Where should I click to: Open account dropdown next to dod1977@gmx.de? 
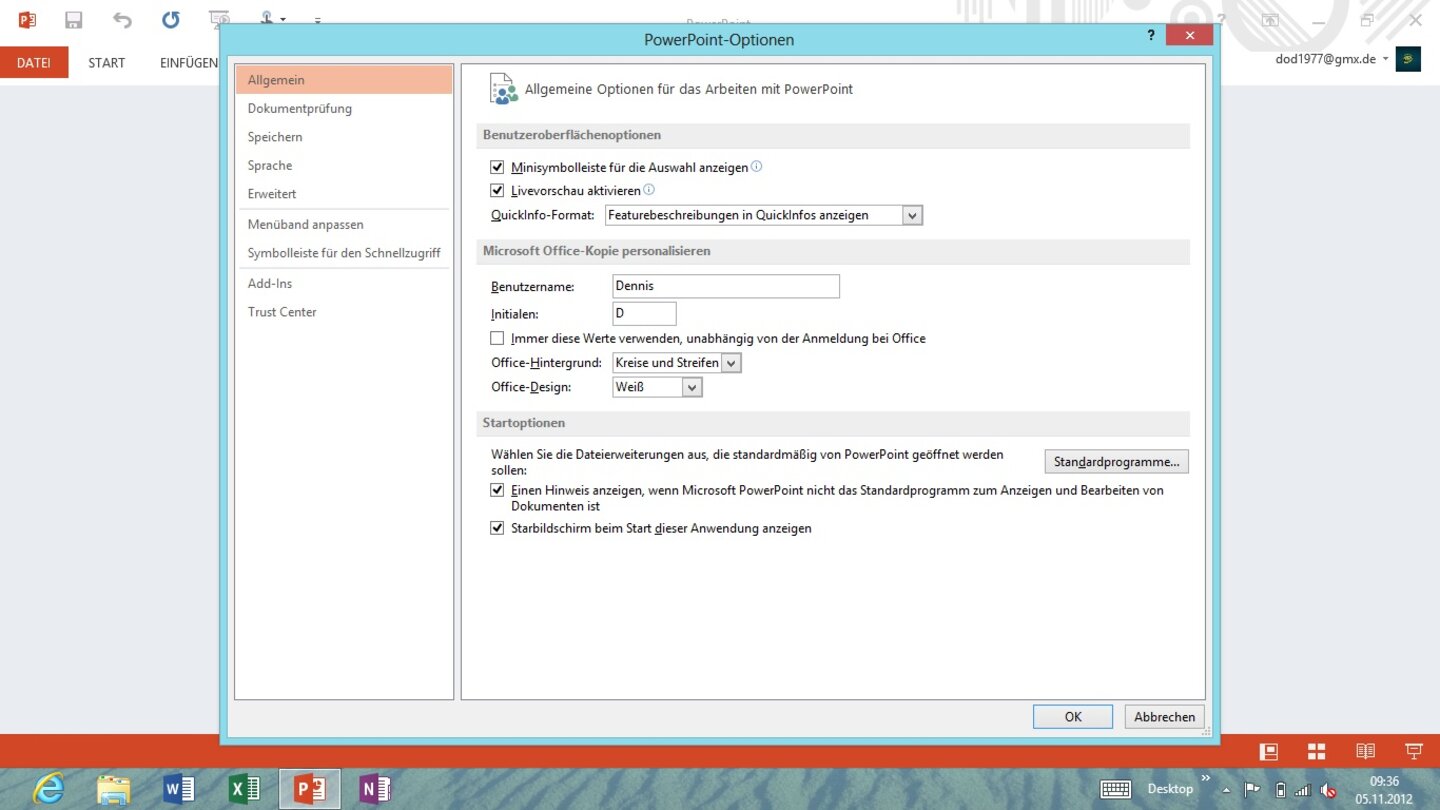1386,59
